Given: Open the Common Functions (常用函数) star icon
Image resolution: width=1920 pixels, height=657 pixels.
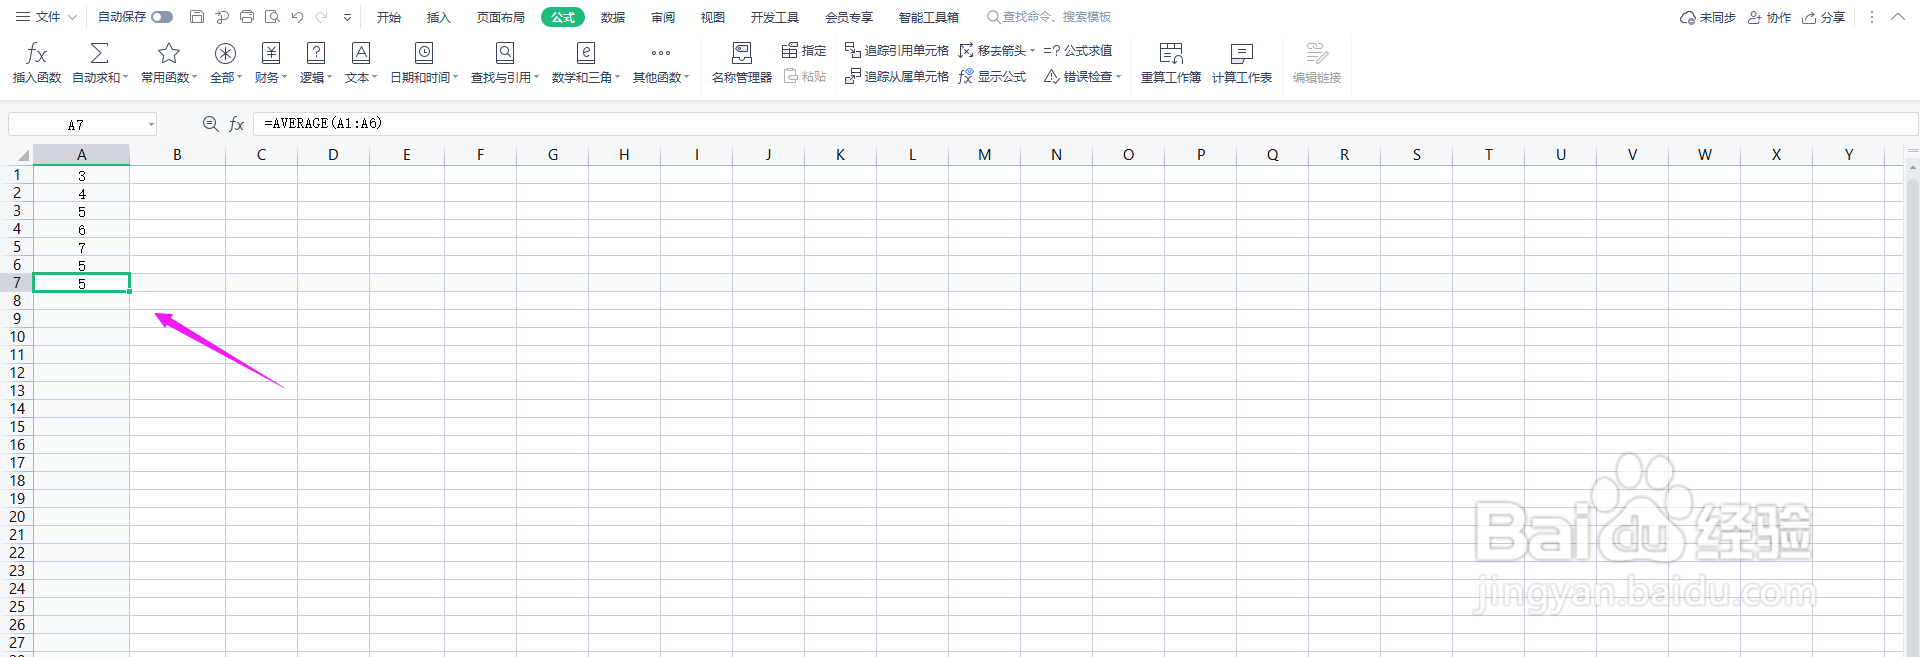Looking at the screenshot, I should pyautogui.click(x=169, y=53).
